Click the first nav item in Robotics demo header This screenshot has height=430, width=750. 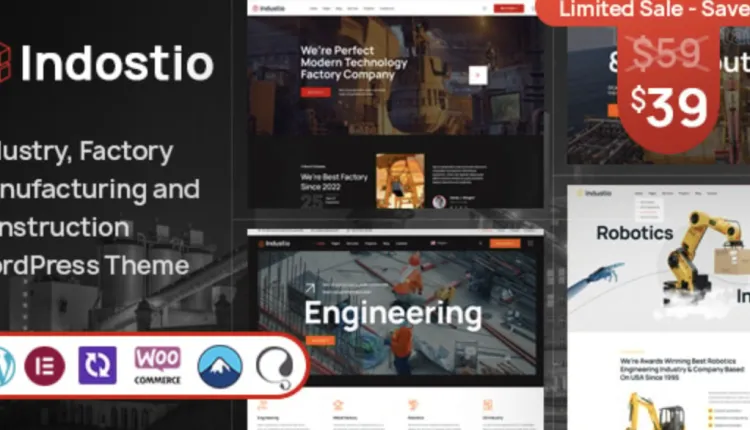coord(639,193)
